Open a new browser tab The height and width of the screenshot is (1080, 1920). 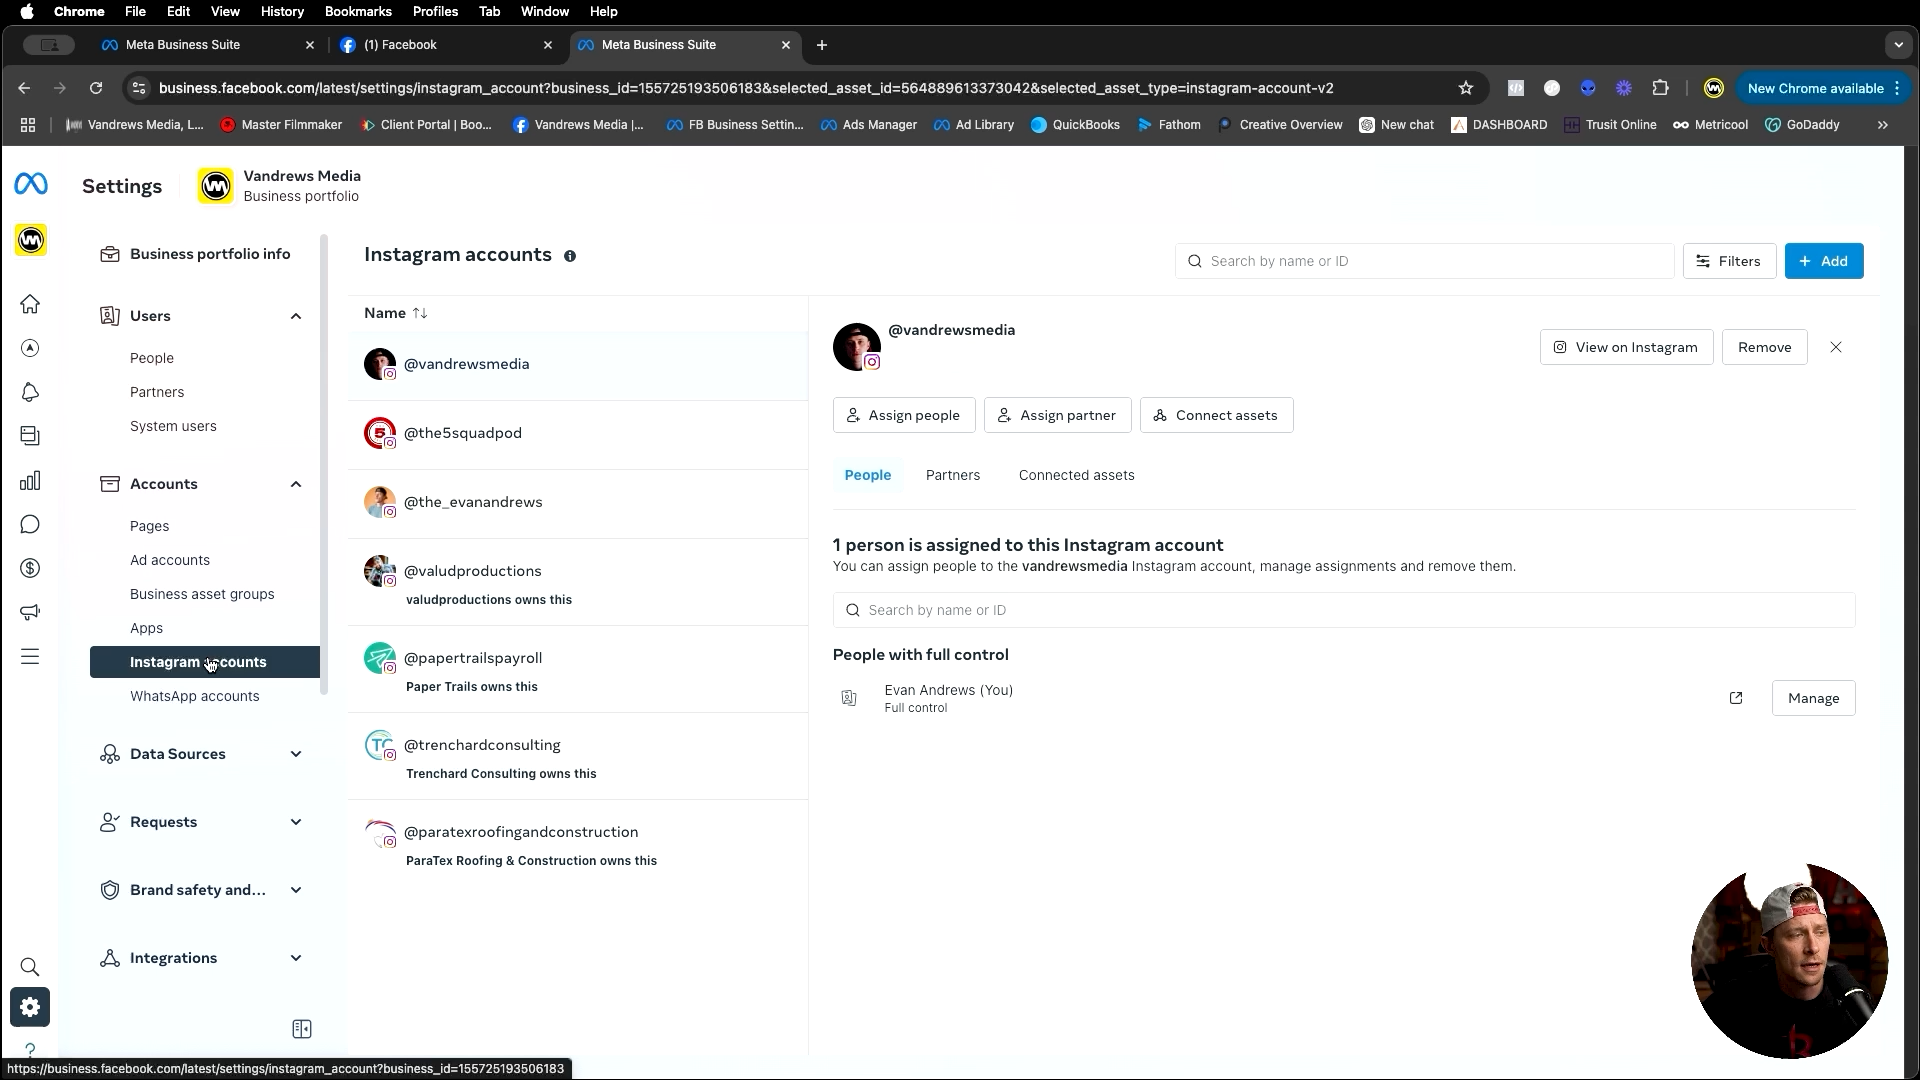822,45
